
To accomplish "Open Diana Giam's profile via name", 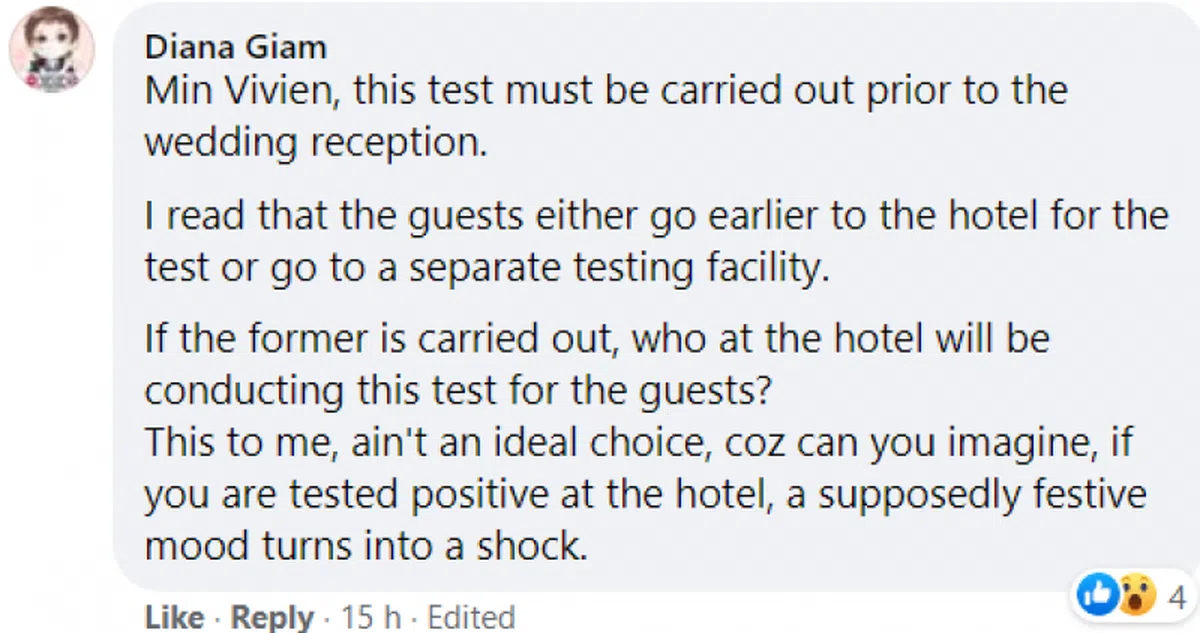I will pos(235,46).
